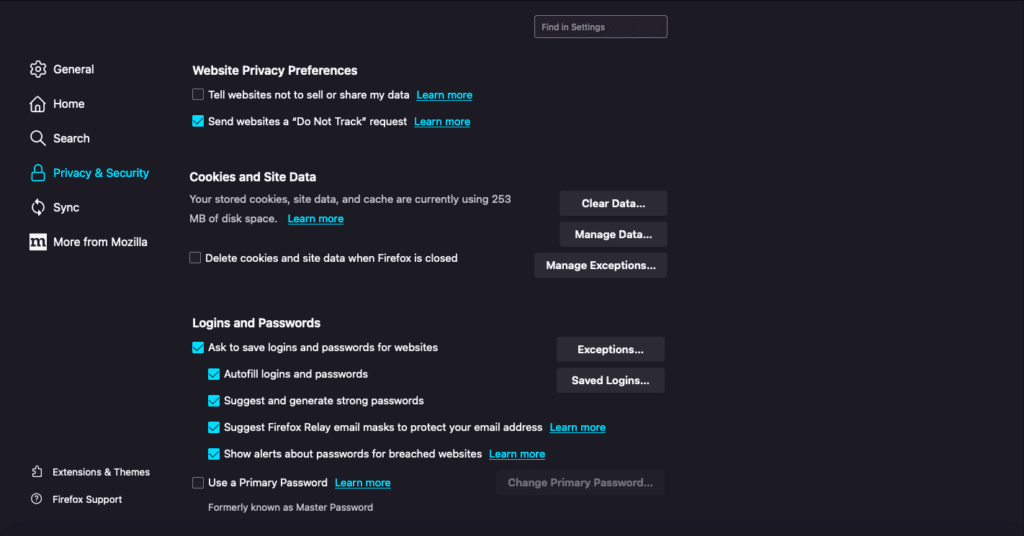Click 'Formerly known as Master Password' text

(x=291, y=507)
